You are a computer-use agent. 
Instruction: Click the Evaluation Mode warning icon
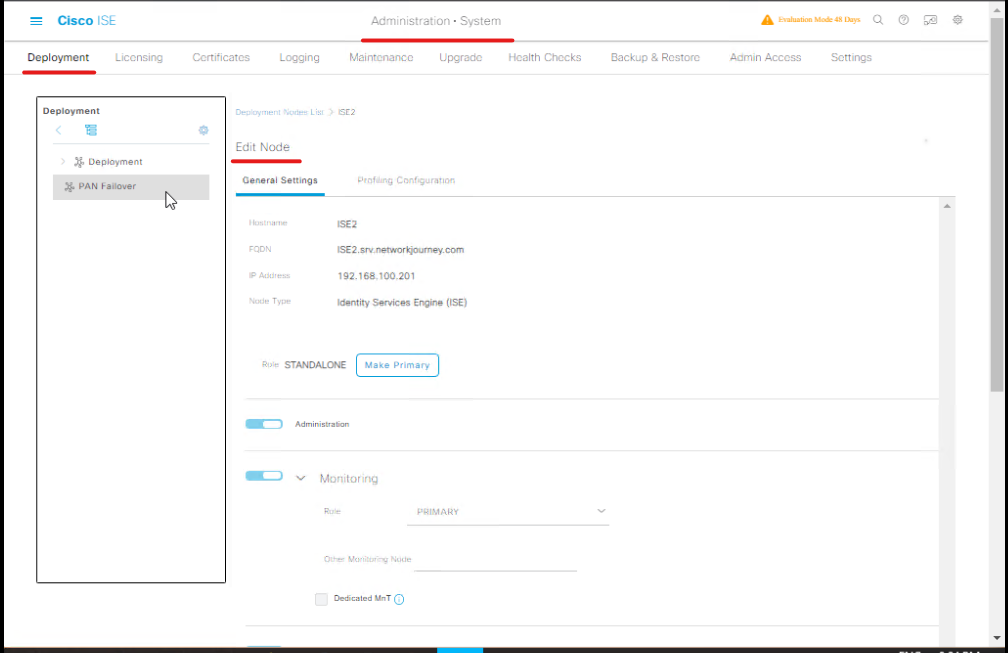(x=767, y=20)
